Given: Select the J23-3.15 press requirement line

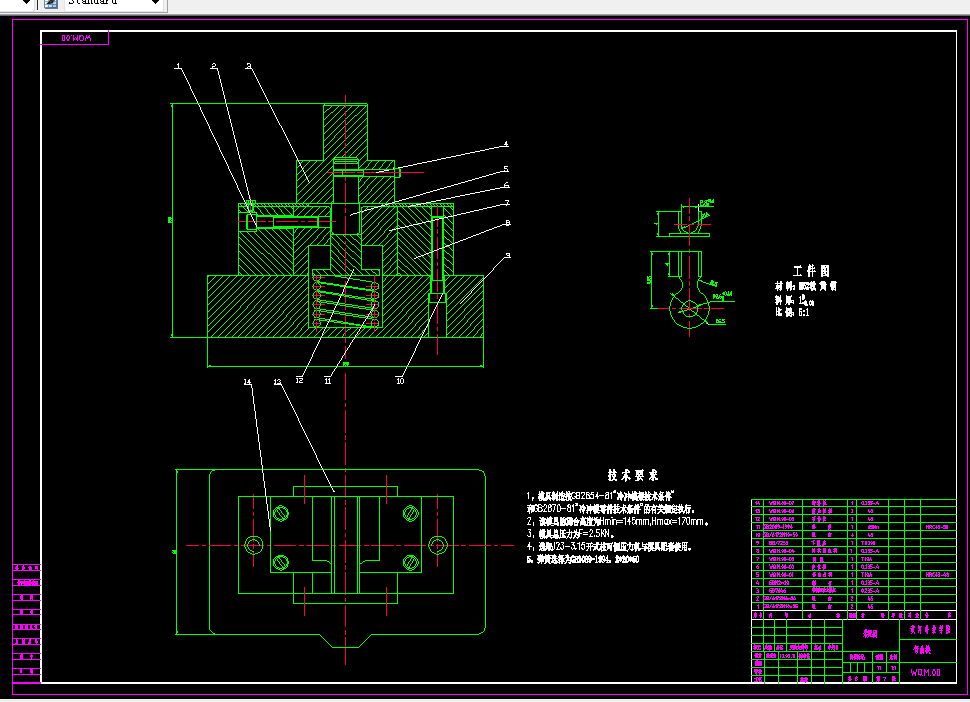Looking at the screenshot, I should point(609,547).
